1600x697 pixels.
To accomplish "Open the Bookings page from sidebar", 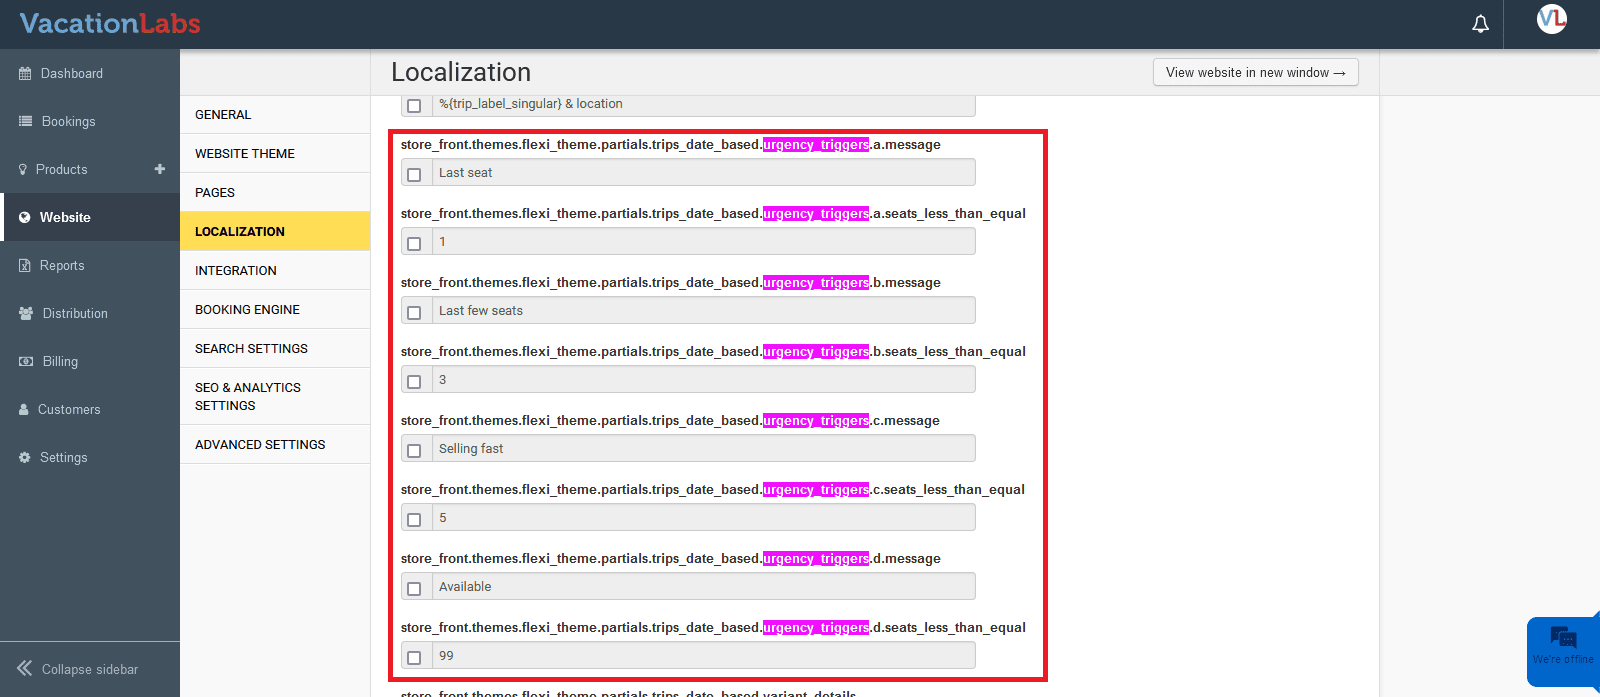I will (68, 122).
